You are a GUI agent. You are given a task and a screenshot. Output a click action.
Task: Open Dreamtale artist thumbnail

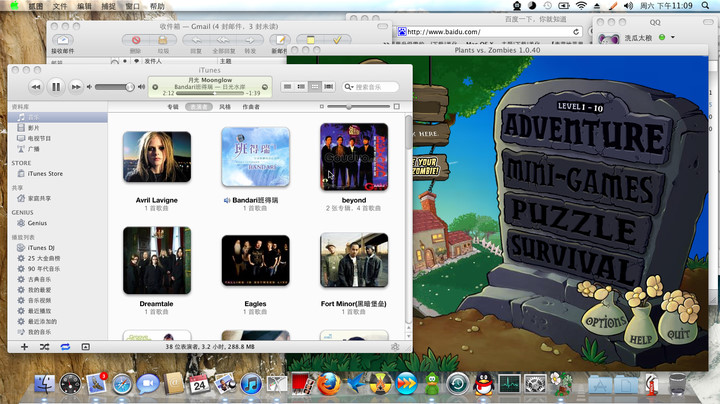157,260
